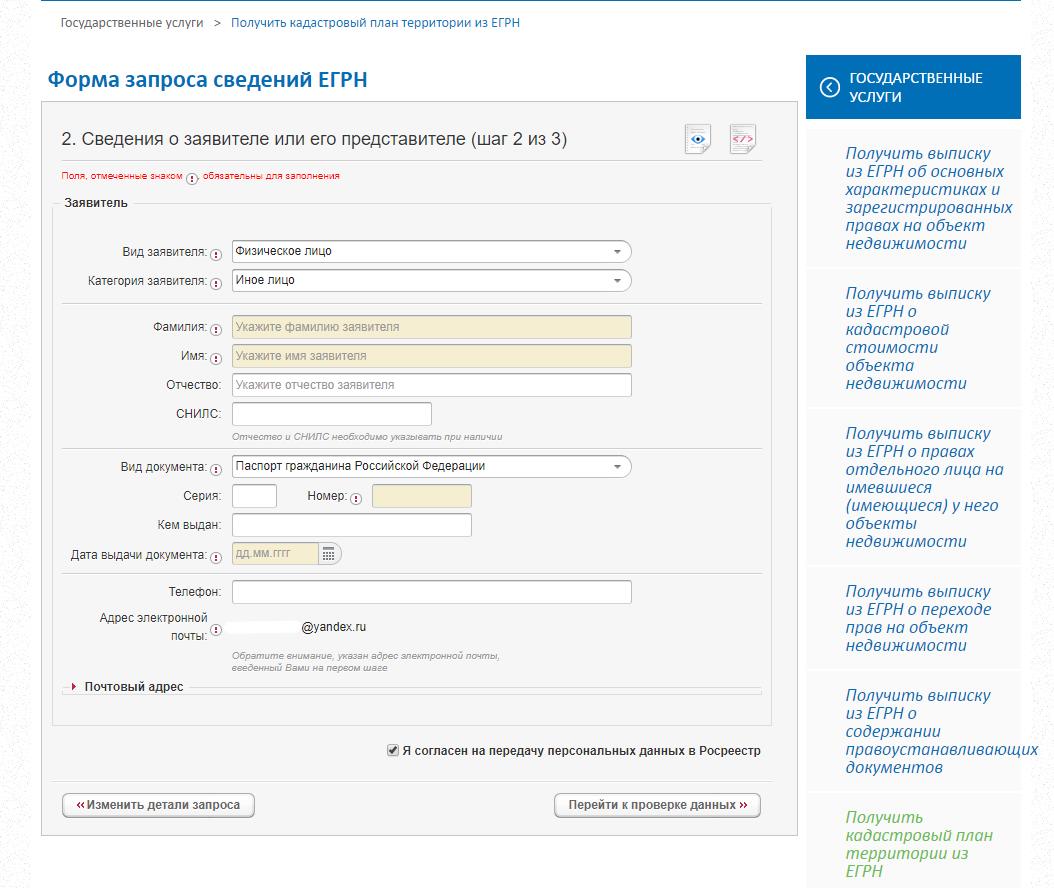Click the back arrow icon in ГОСУДАРСТВЕННЫЕ УСЛУГИ header

click(x=829, y=87)
